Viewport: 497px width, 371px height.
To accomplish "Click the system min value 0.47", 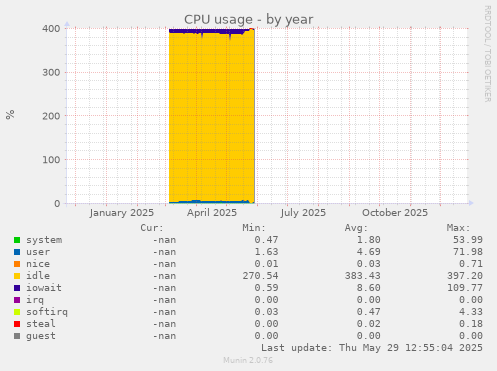I will coord(266,240).
